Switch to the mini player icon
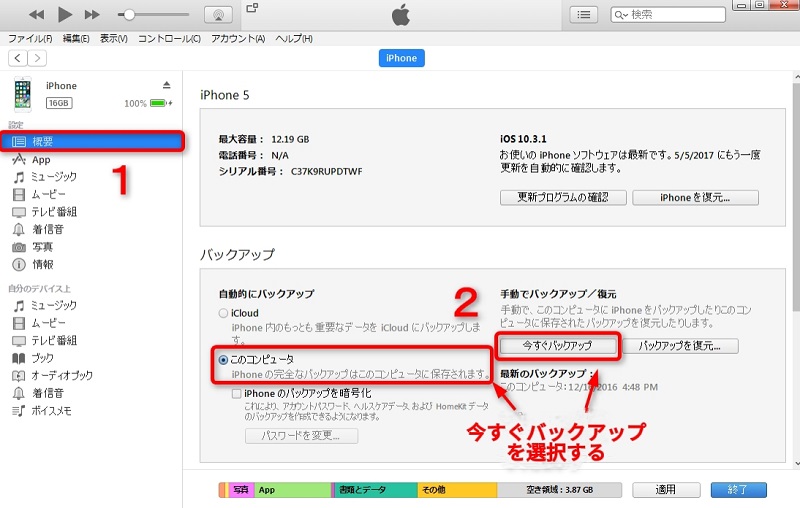 click(252, 8)
